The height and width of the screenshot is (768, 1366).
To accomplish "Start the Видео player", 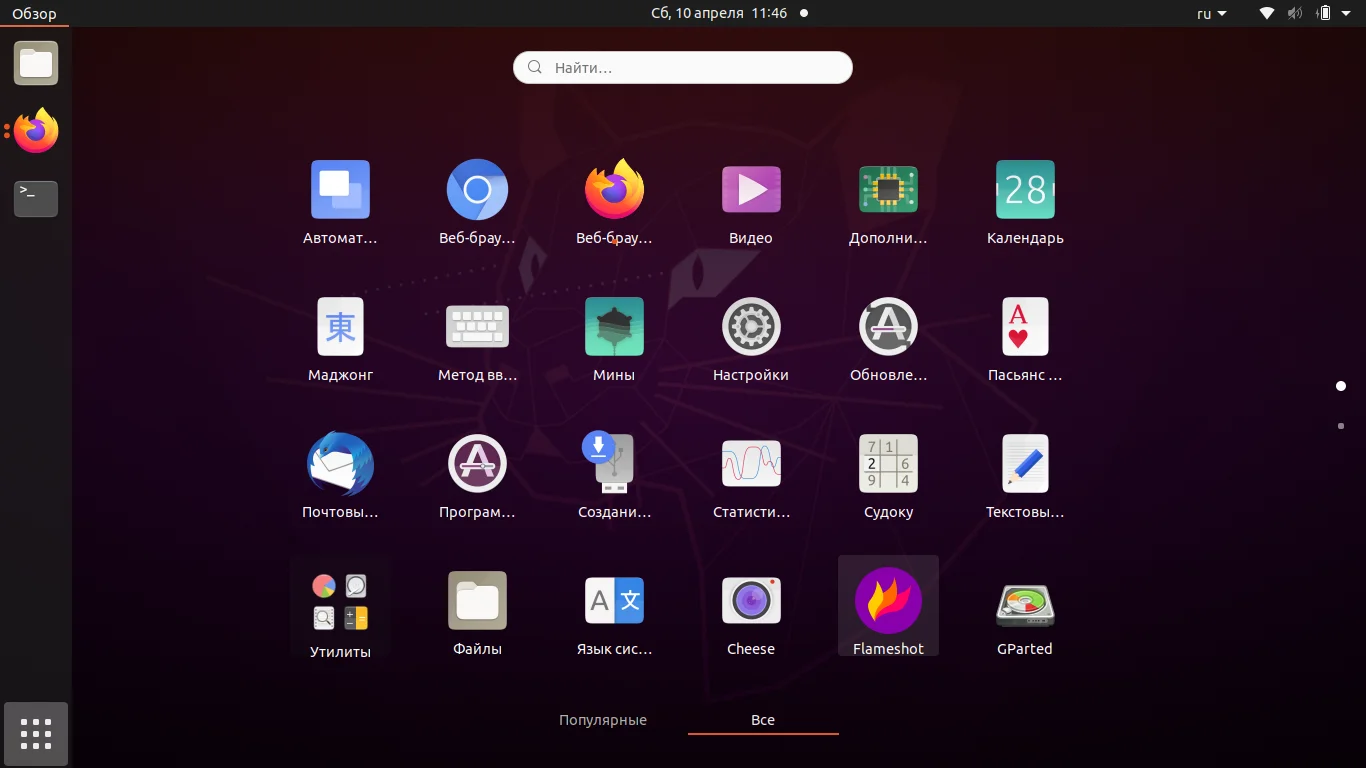I will pyautogui.click(x=751, y=189).
